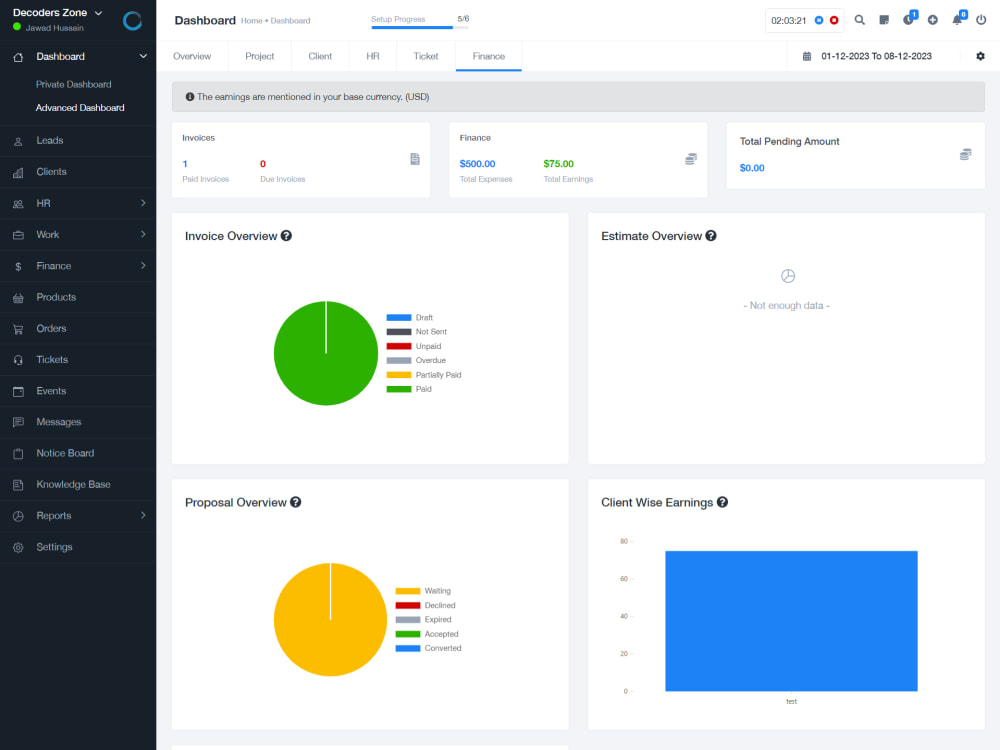This screenshot has width=1000, height=750.
Task: Open the global search
Action: tap(860, 20)
